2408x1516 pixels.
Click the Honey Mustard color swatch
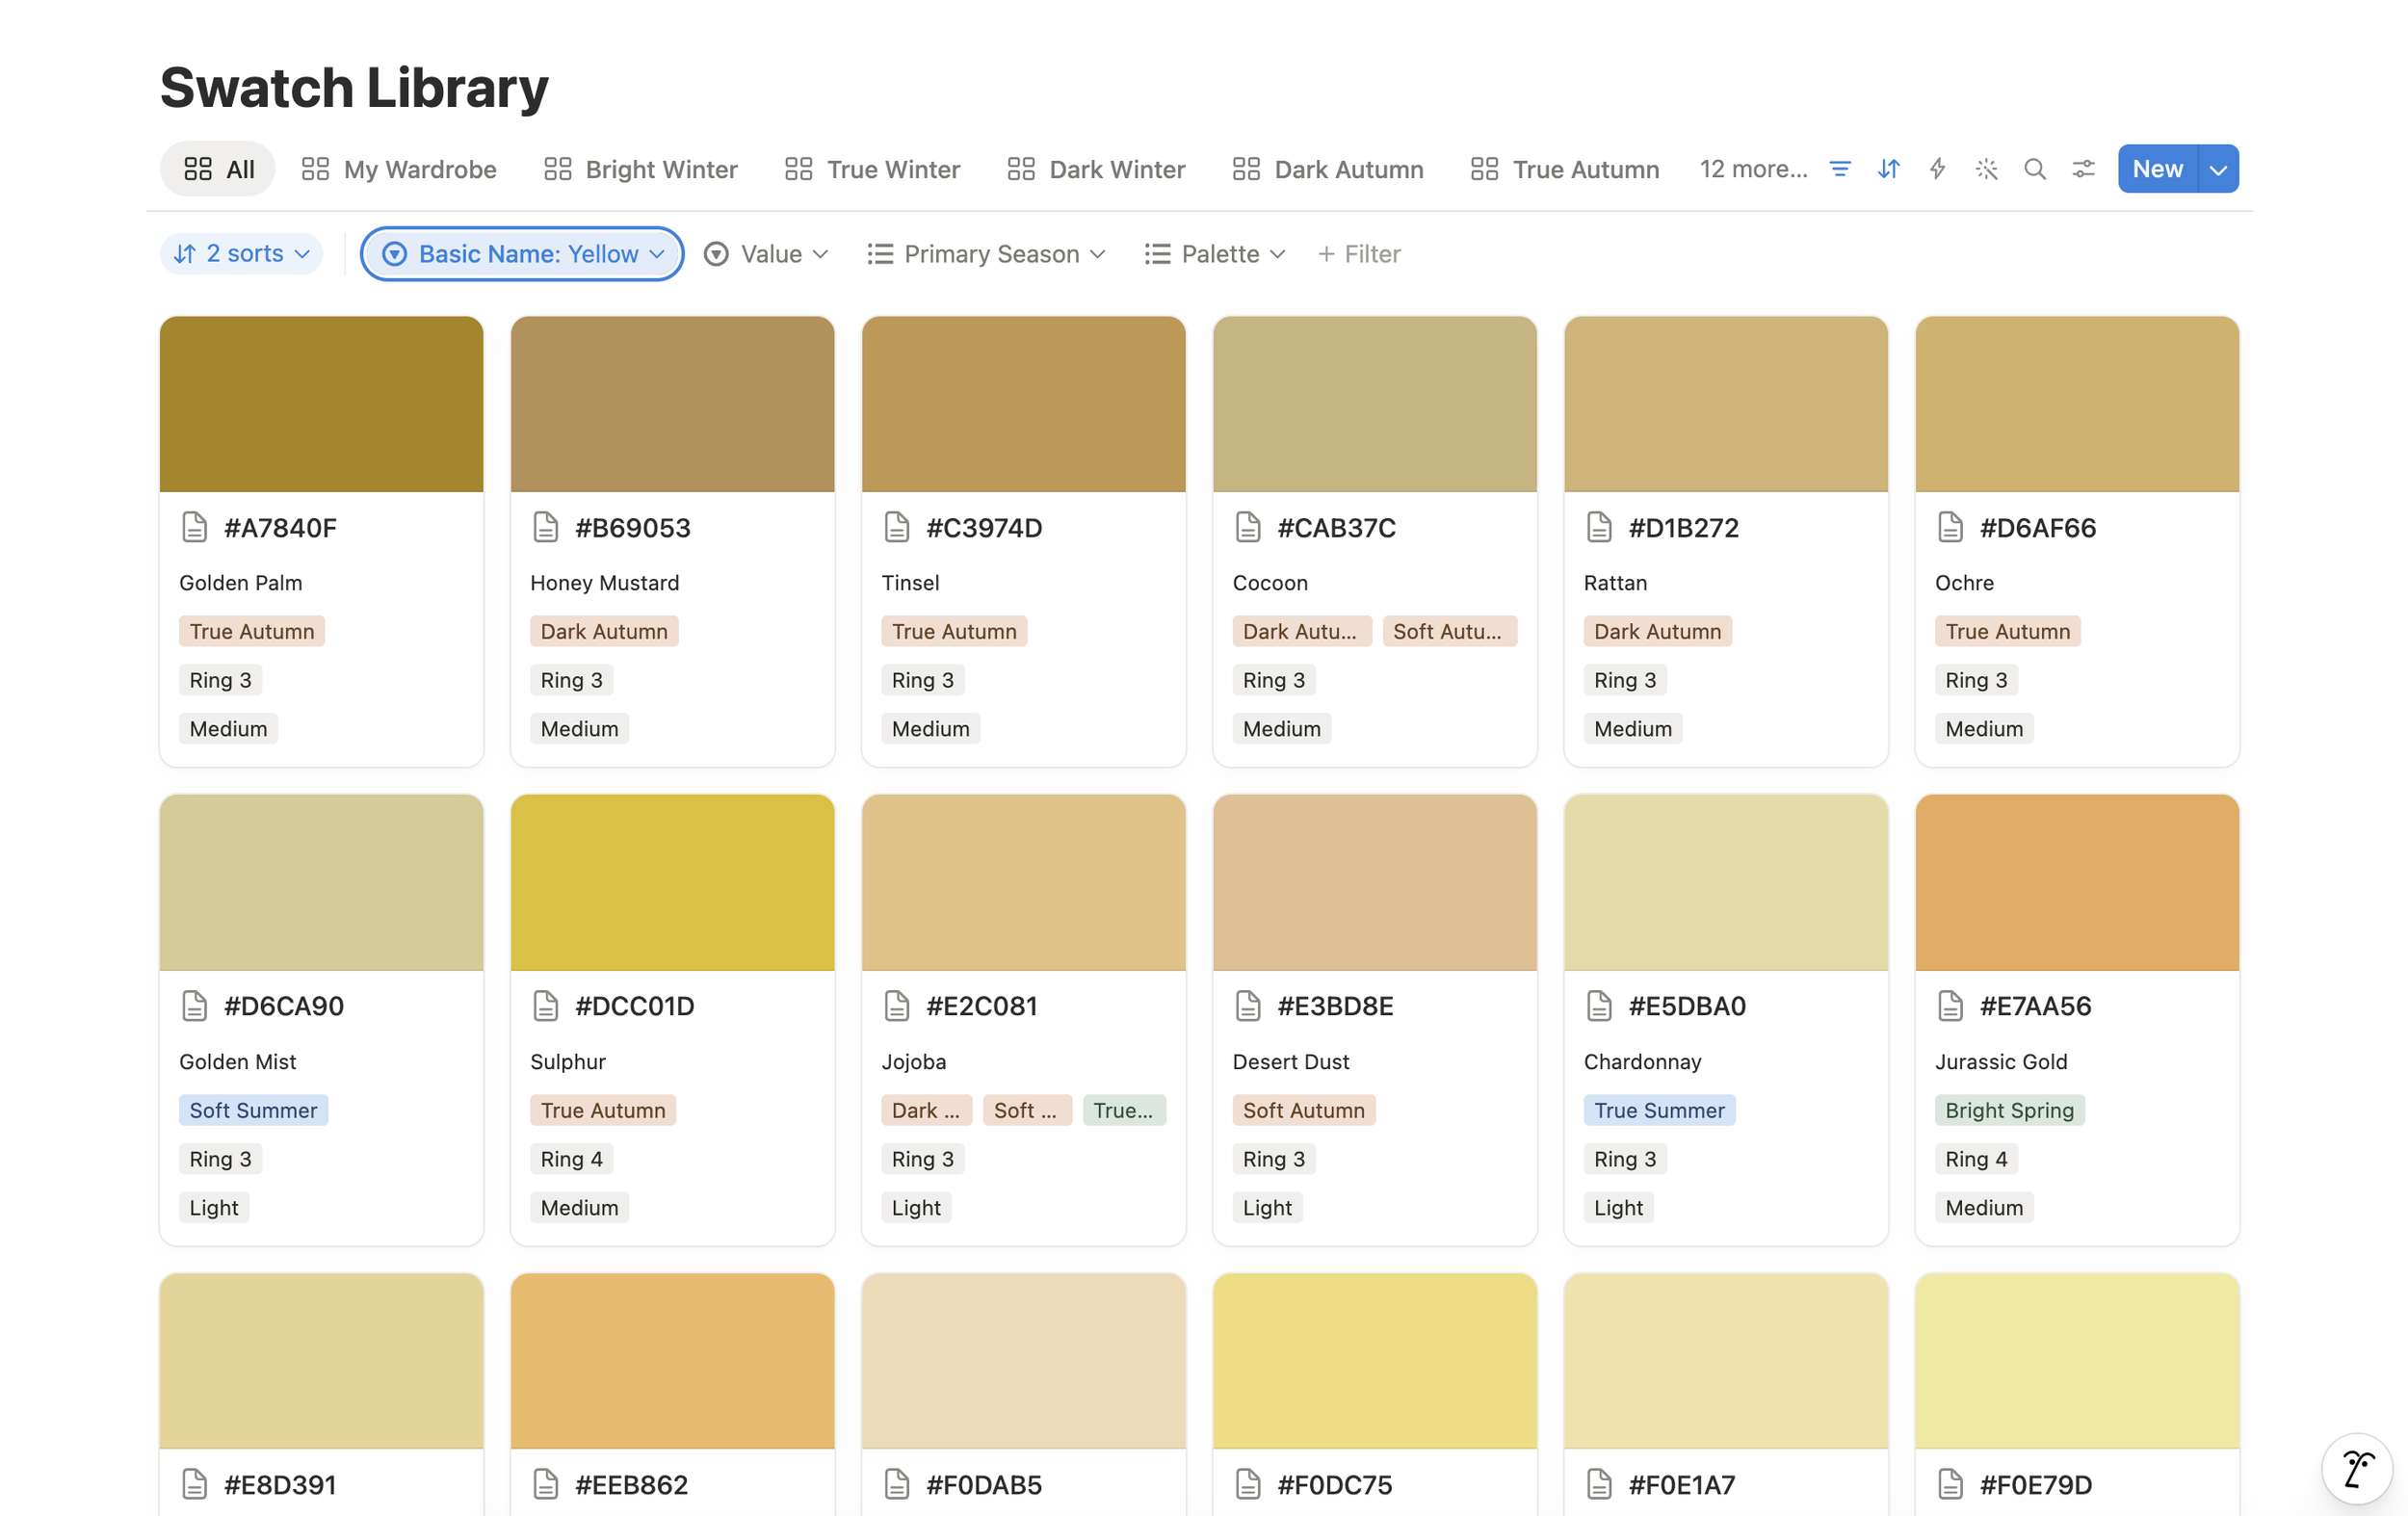672,404
